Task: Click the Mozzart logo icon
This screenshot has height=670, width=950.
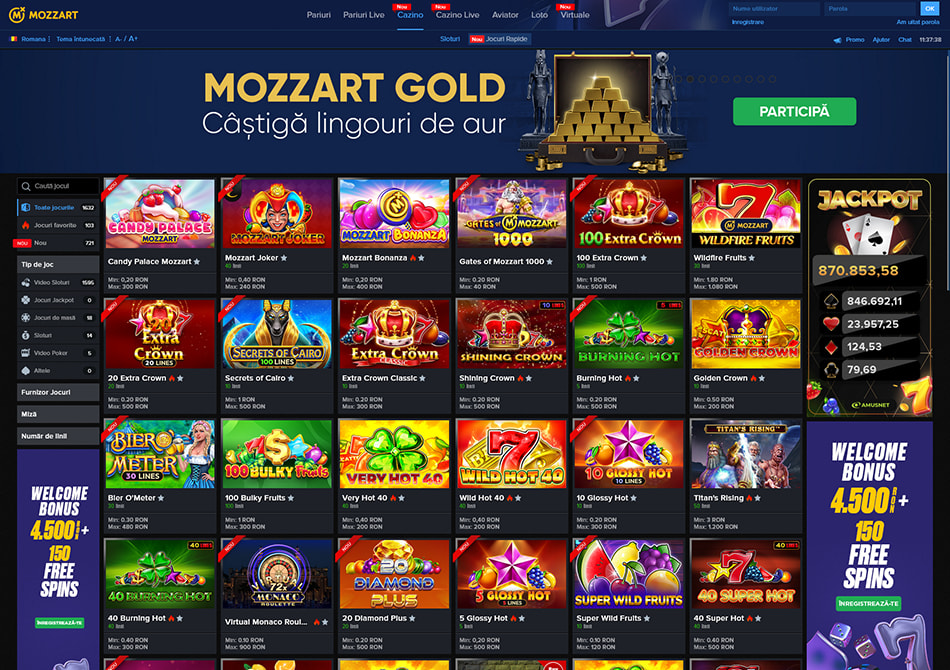Action: click(16, 15)
